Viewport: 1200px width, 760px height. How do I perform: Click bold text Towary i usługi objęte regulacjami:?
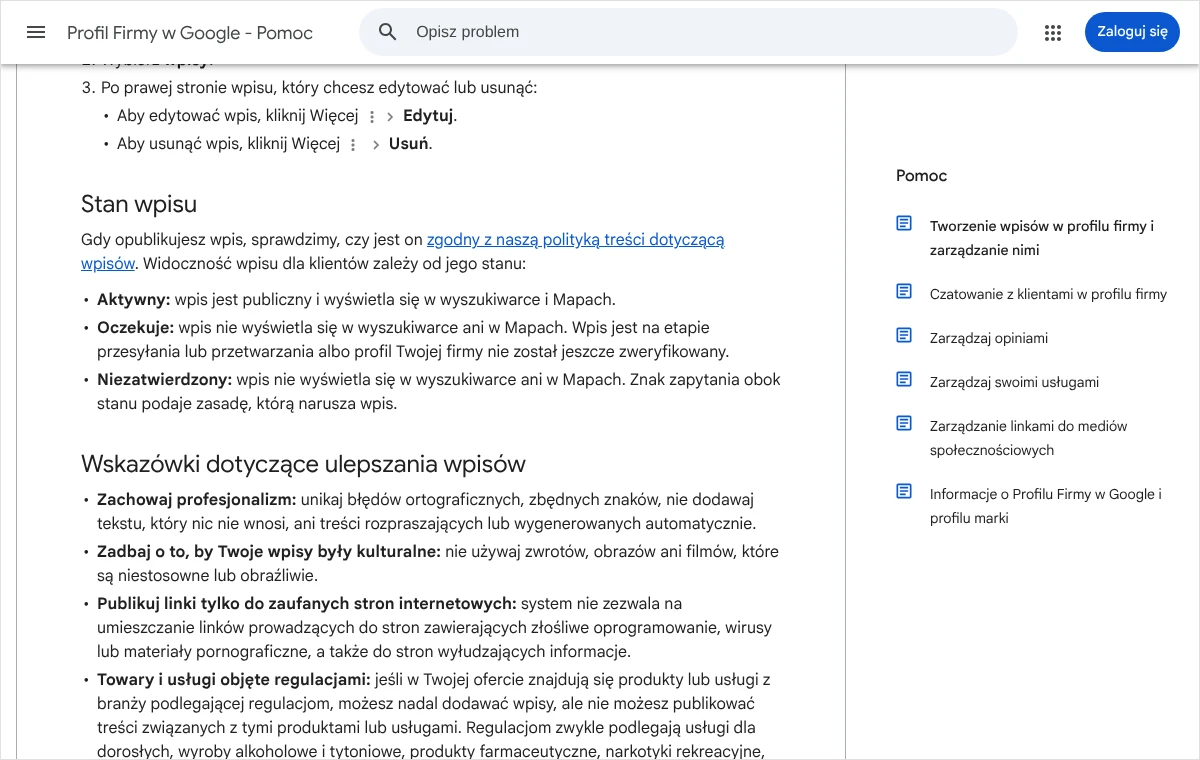(x=234, y=680)
